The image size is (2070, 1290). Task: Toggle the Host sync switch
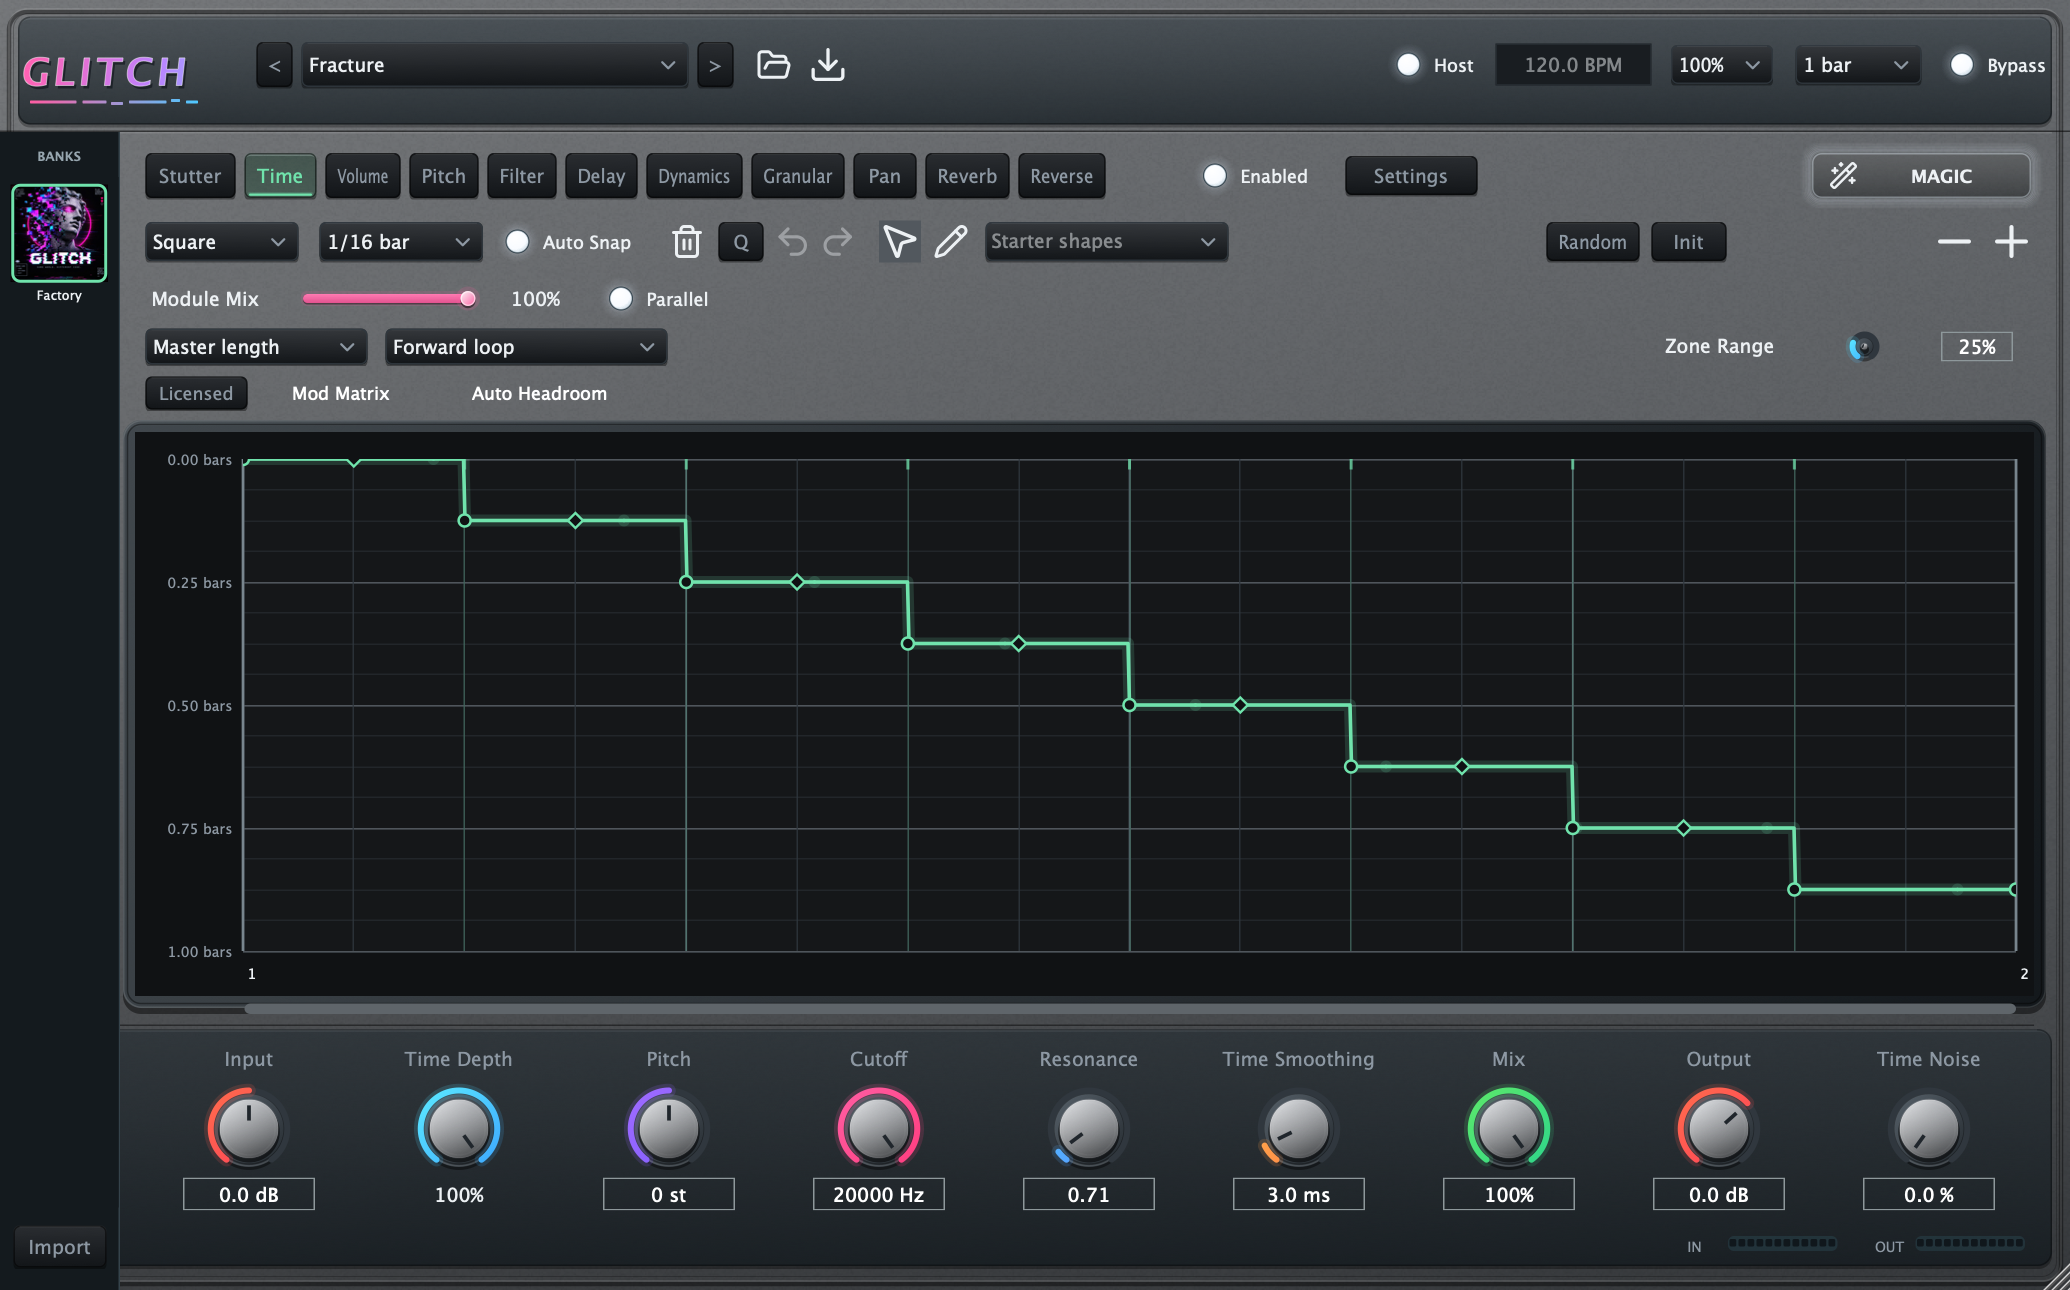(1408, 65)
